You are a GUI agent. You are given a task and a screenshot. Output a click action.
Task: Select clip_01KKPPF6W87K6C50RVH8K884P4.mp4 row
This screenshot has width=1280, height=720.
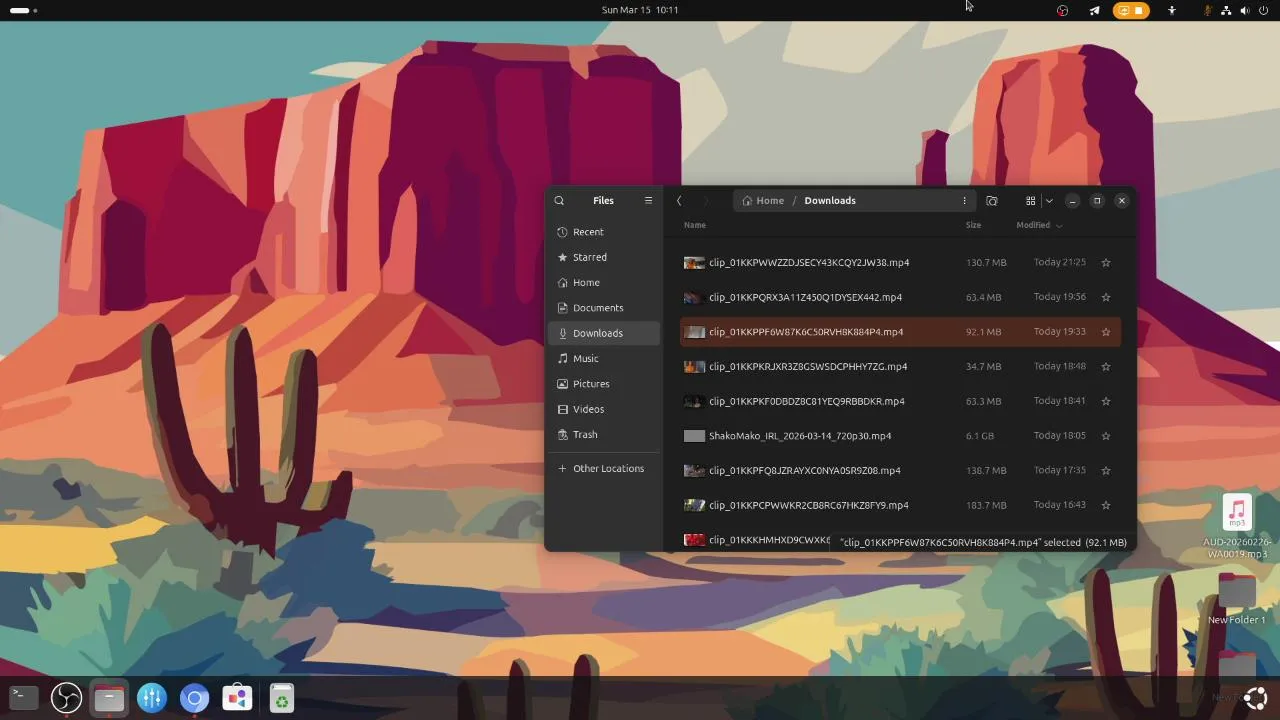tap(900, 332)
